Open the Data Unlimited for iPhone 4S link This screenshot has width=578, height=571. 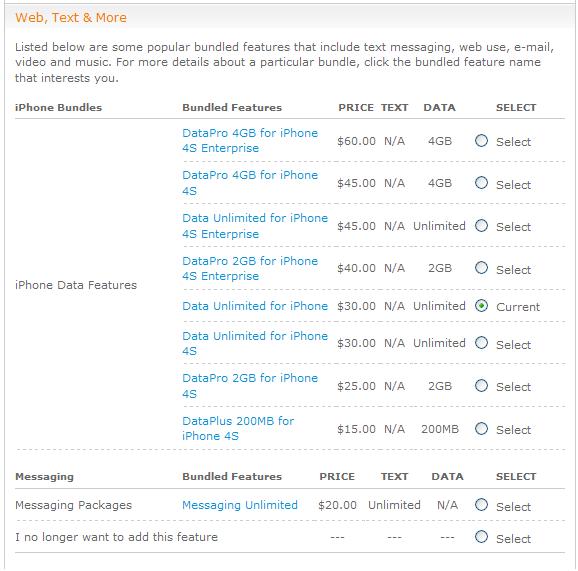(x=255, y=343)
